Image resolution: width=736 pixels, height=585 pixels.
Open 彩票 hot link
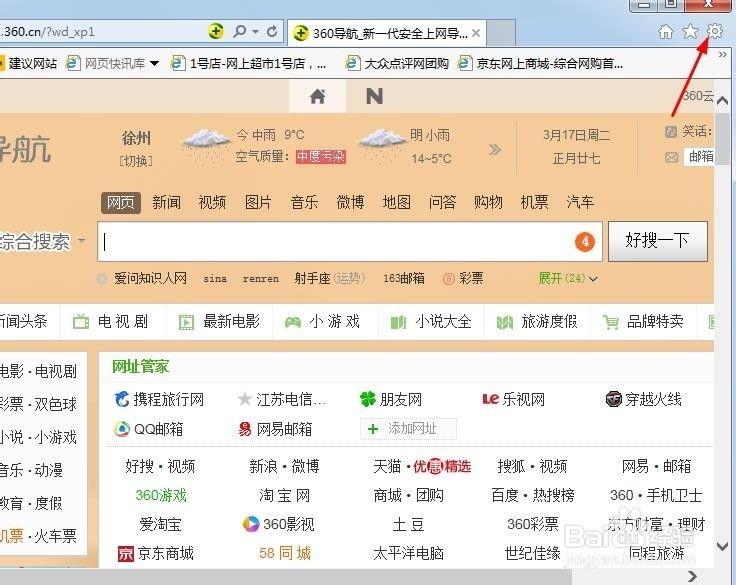tap(463, 278)
